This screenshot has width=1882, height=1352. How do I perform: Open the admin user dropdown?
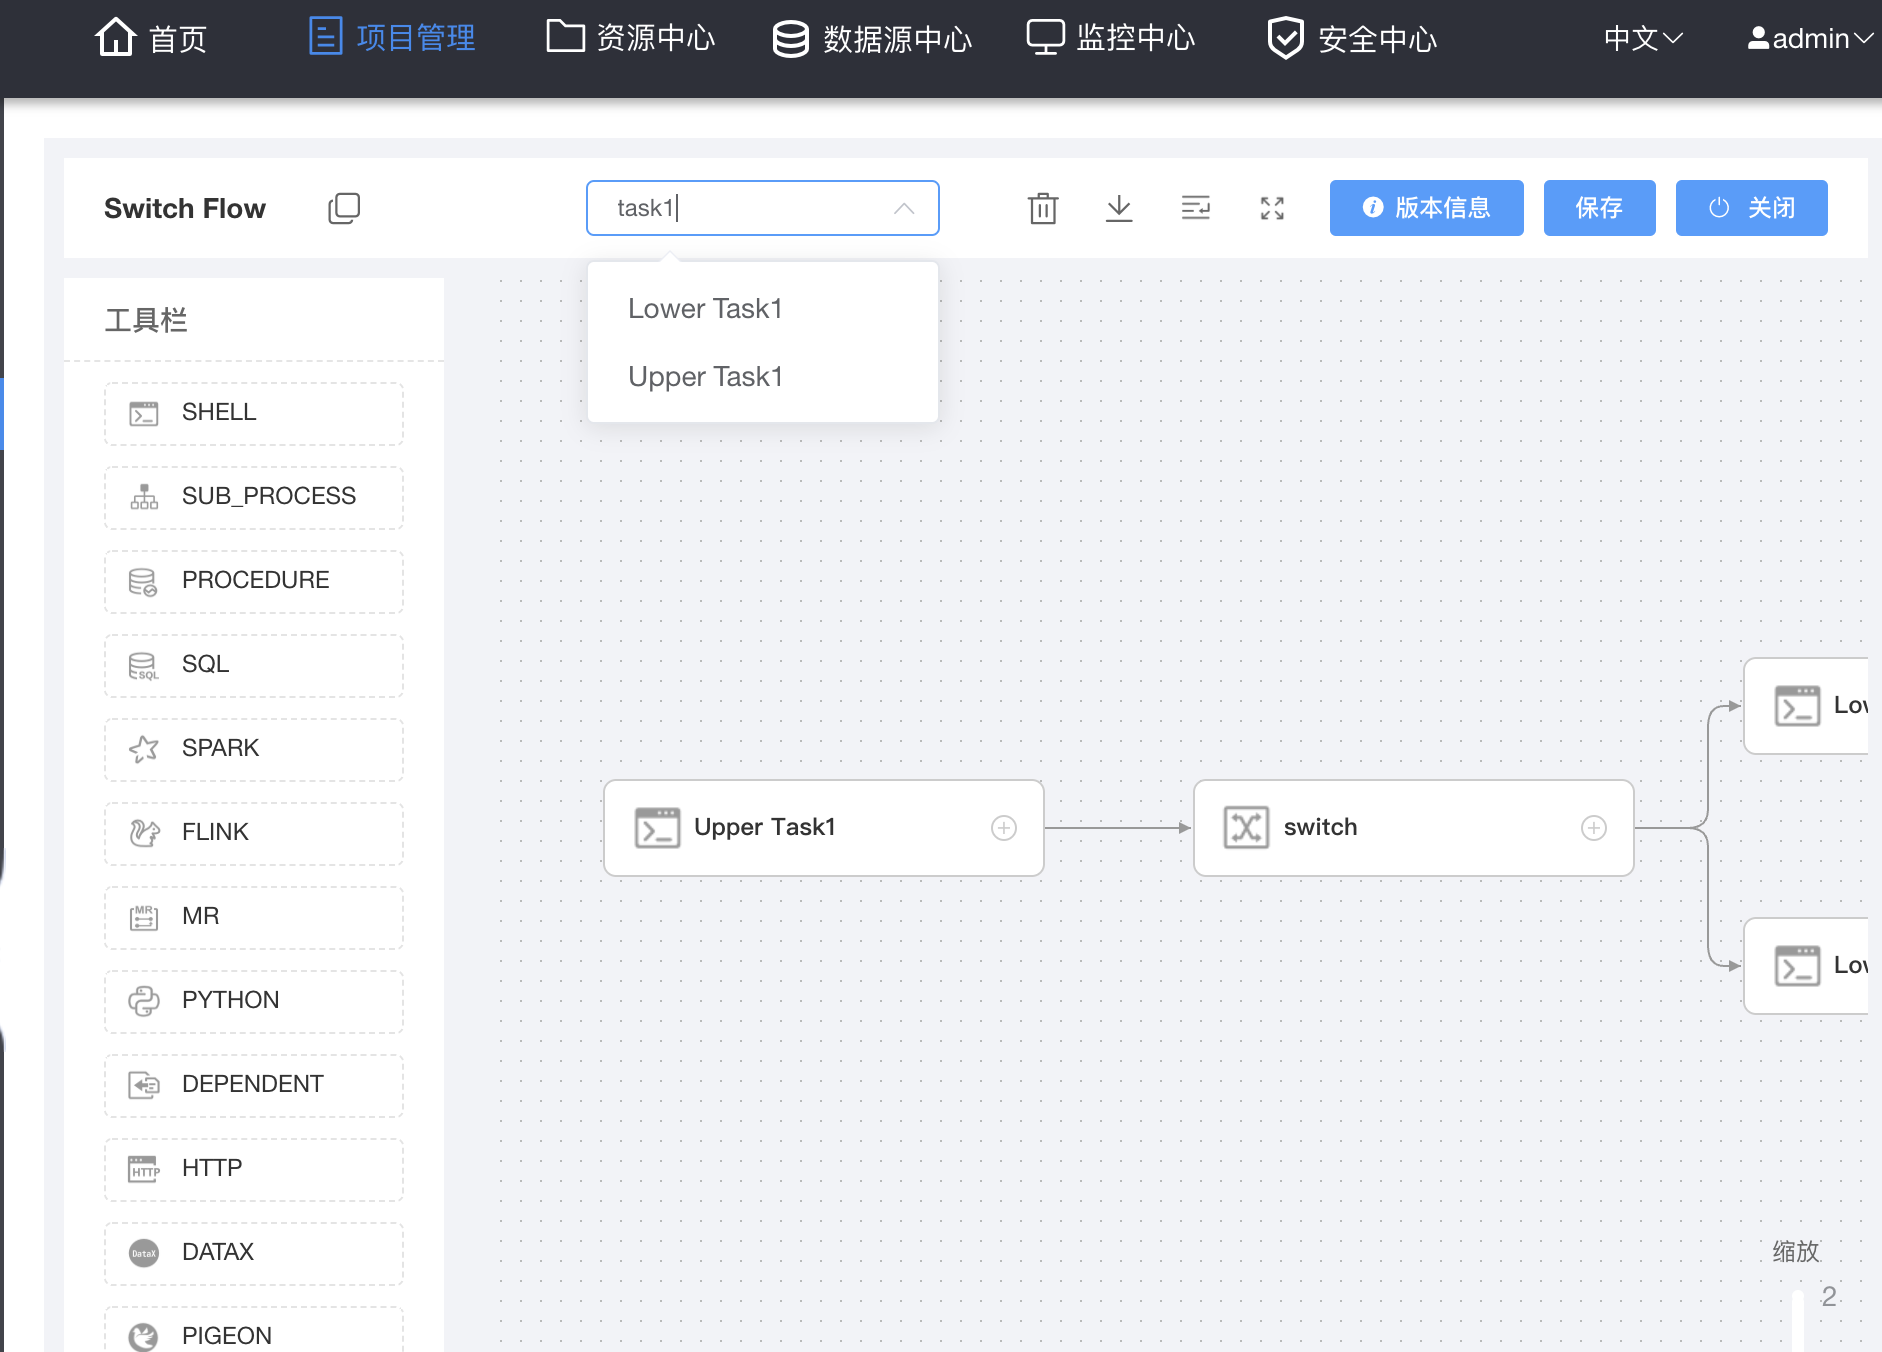(x=1810, y=38)
